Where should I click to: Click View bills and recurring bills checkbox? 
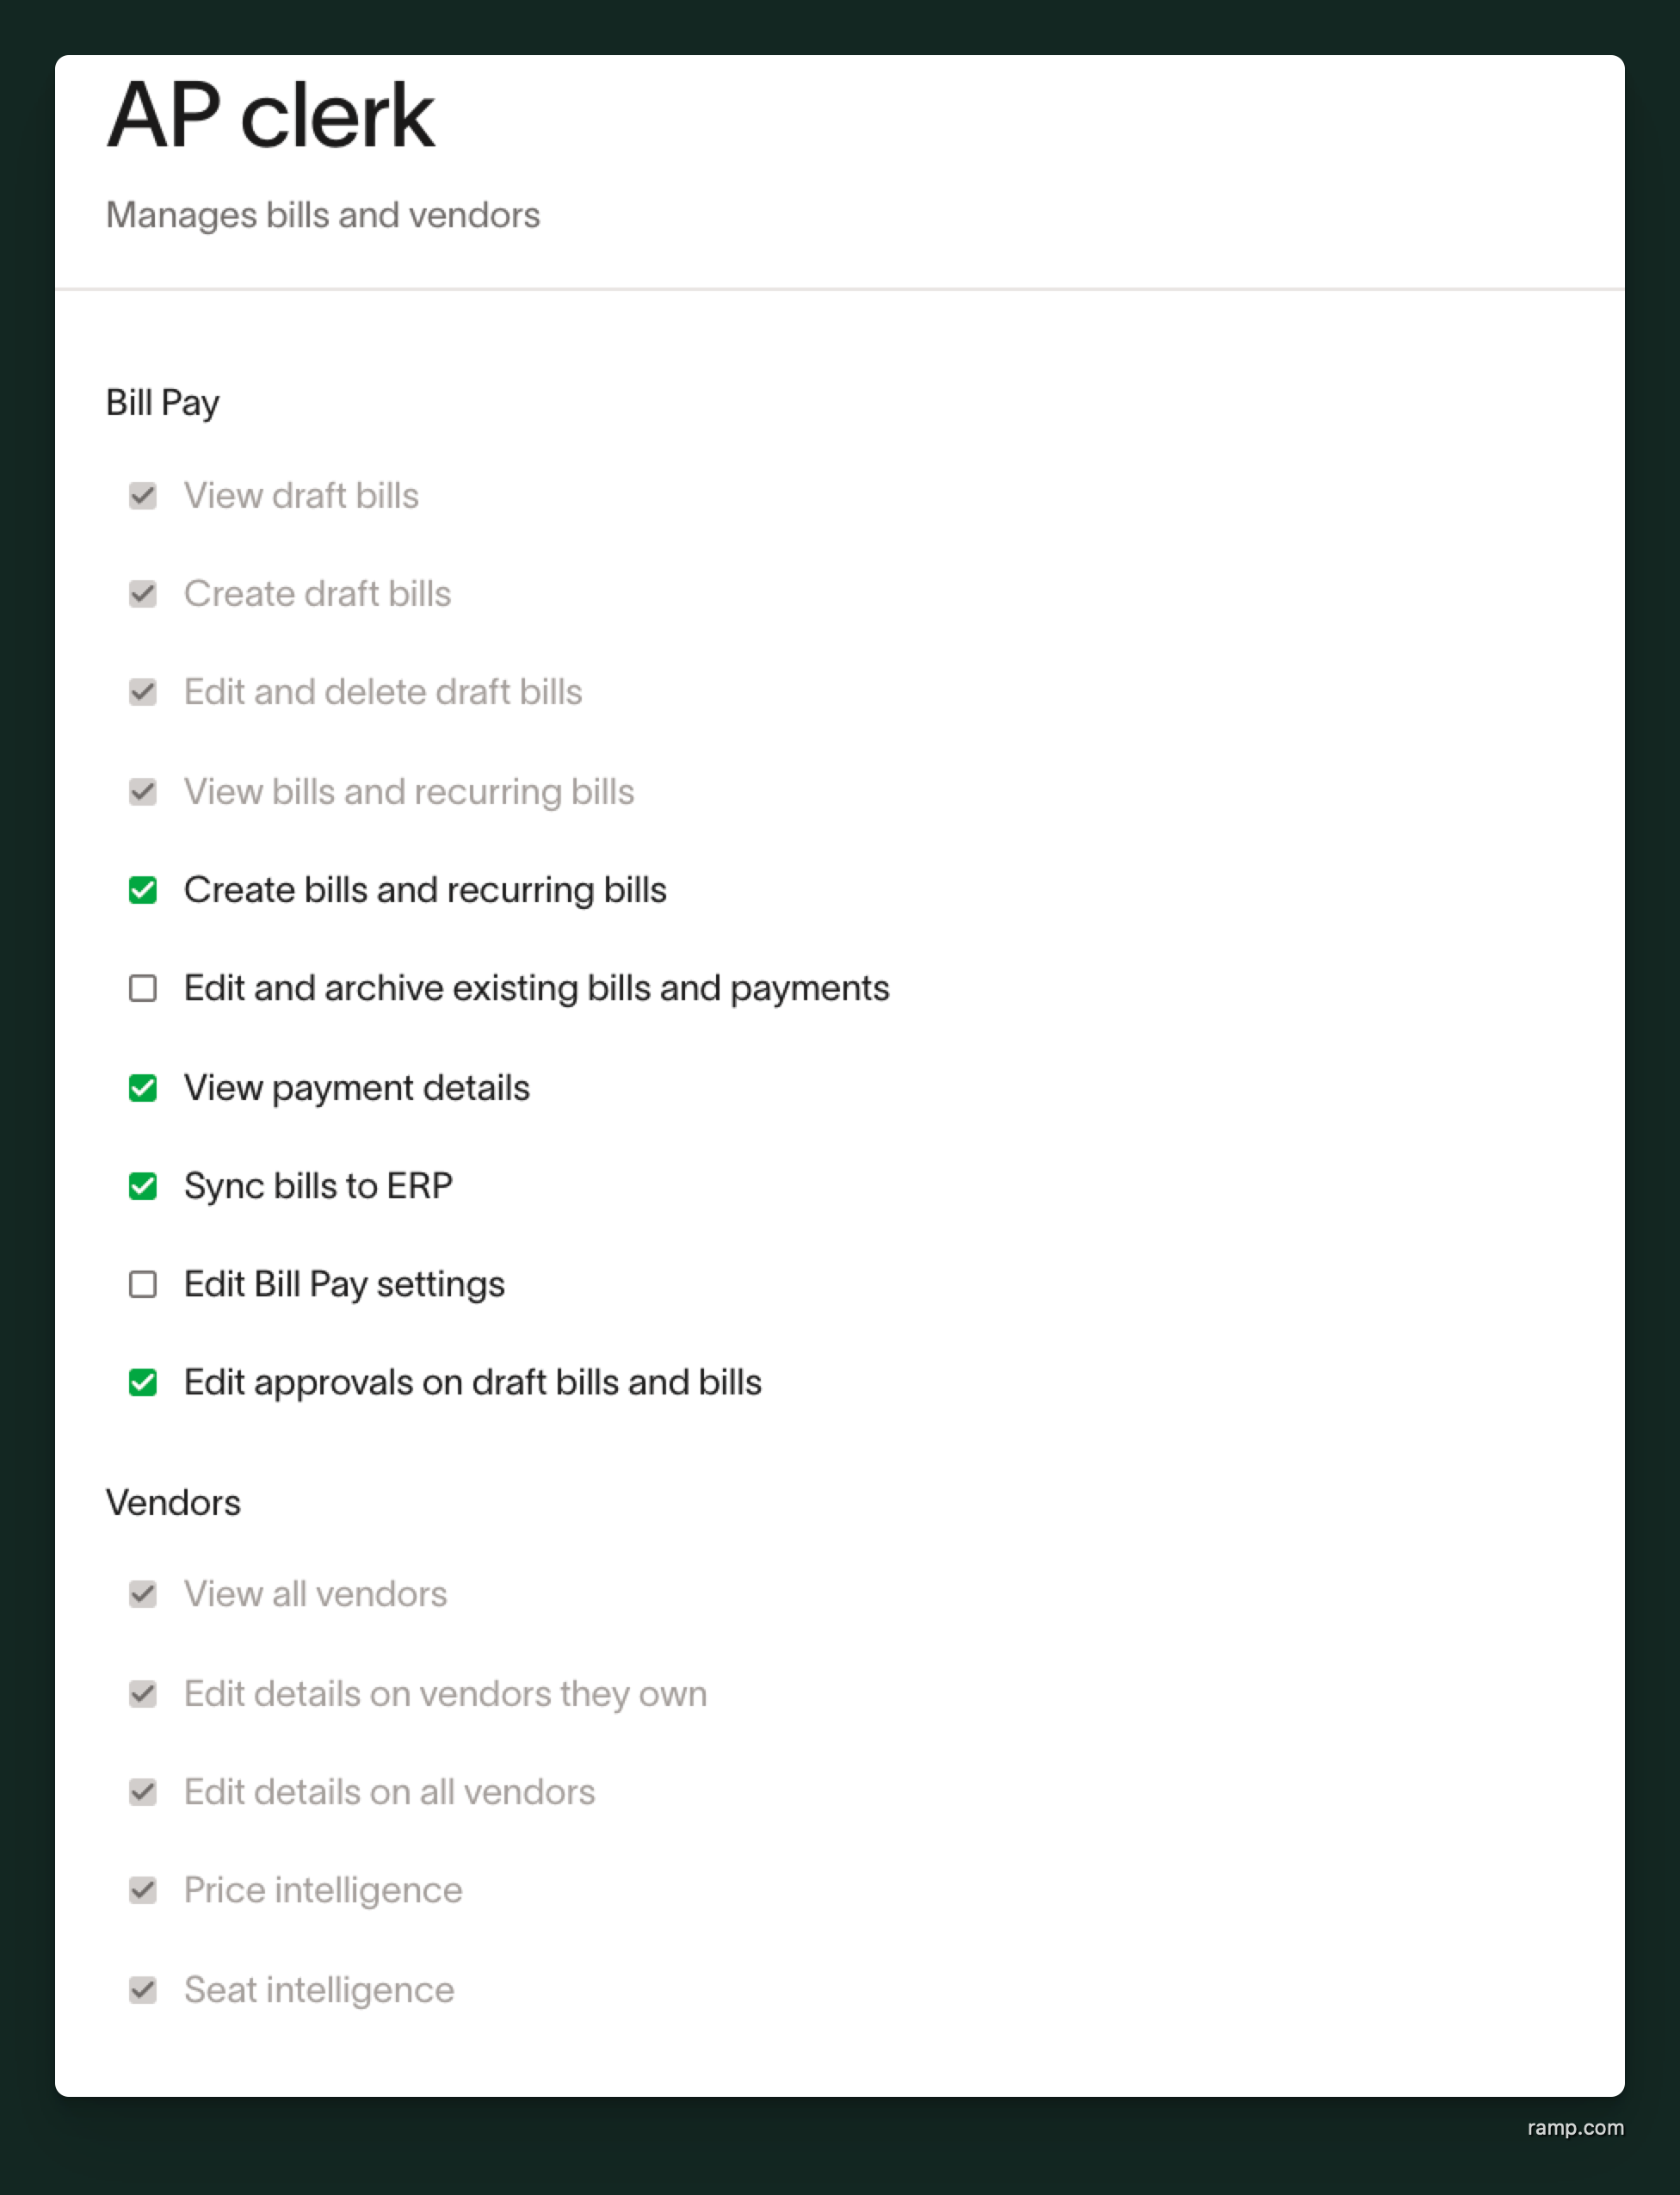click(143, 792)
